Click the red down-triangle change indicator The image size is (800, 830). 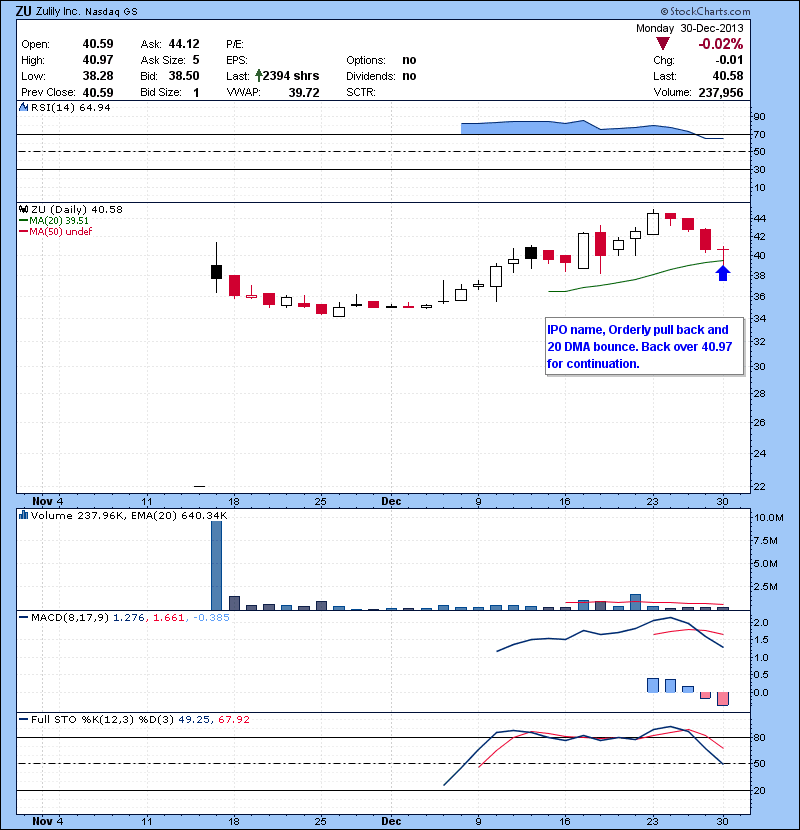click(662, 43)
